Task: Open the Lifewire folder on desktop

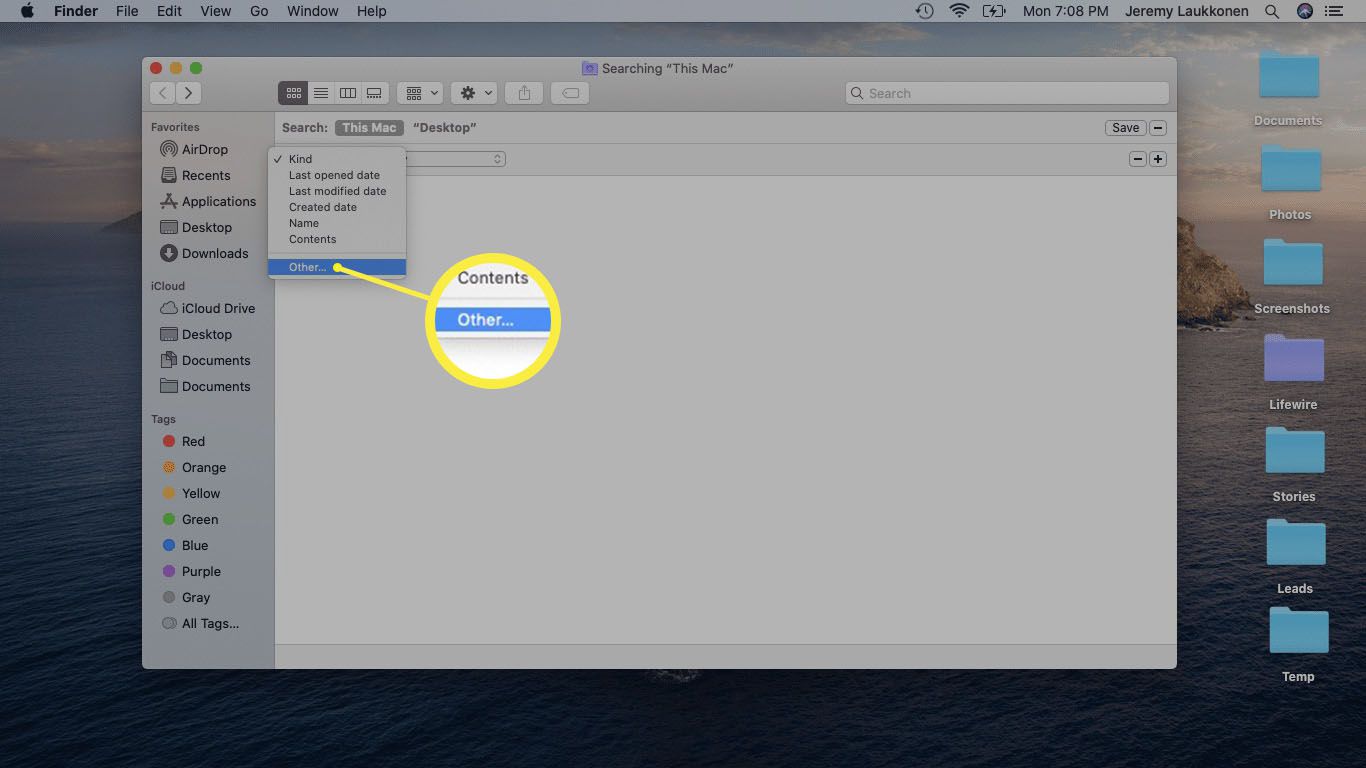Action: (x=1293, y=370)
